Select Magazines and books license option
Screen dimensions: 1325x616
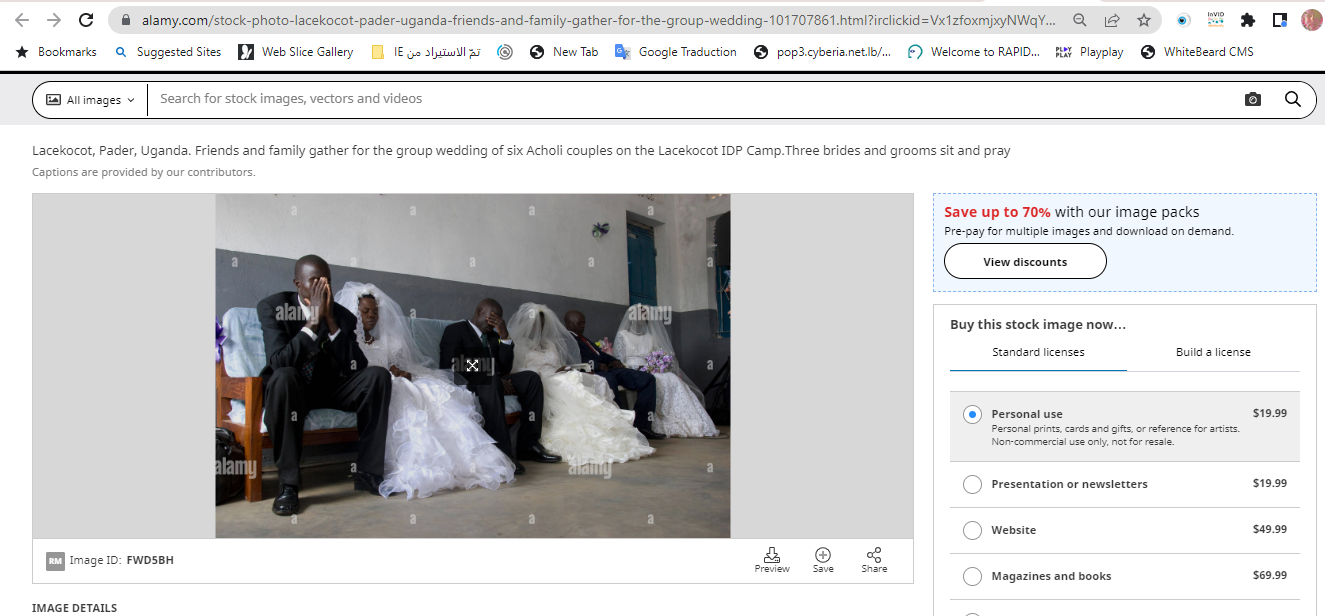pyautogui.click(x=972, y=576)
